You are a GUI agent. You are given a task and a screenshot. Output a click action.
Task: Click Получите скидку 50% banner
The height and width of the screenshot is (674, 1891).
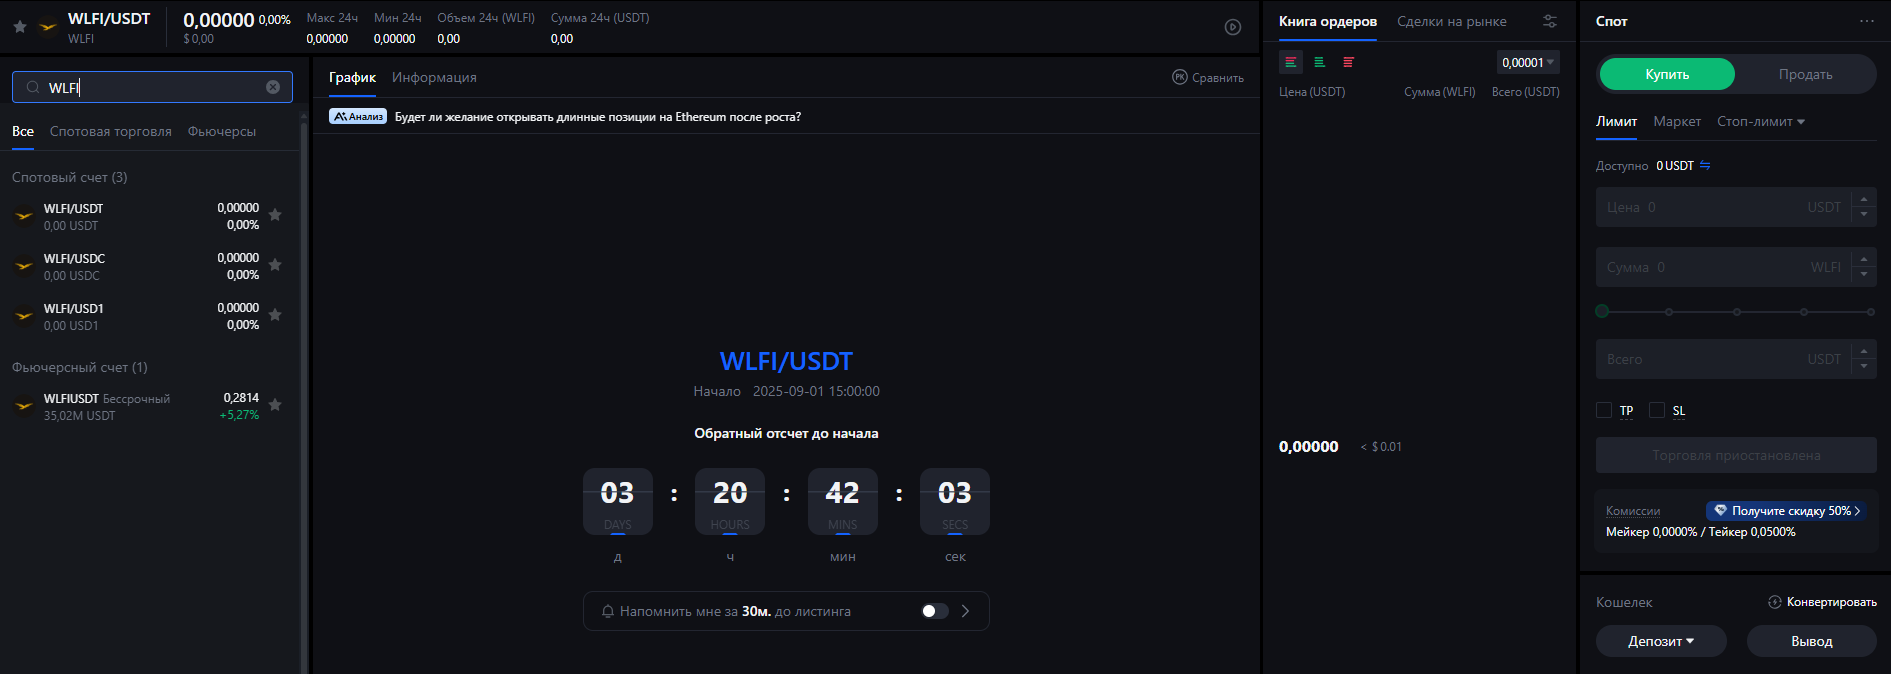pos(1786,510)
